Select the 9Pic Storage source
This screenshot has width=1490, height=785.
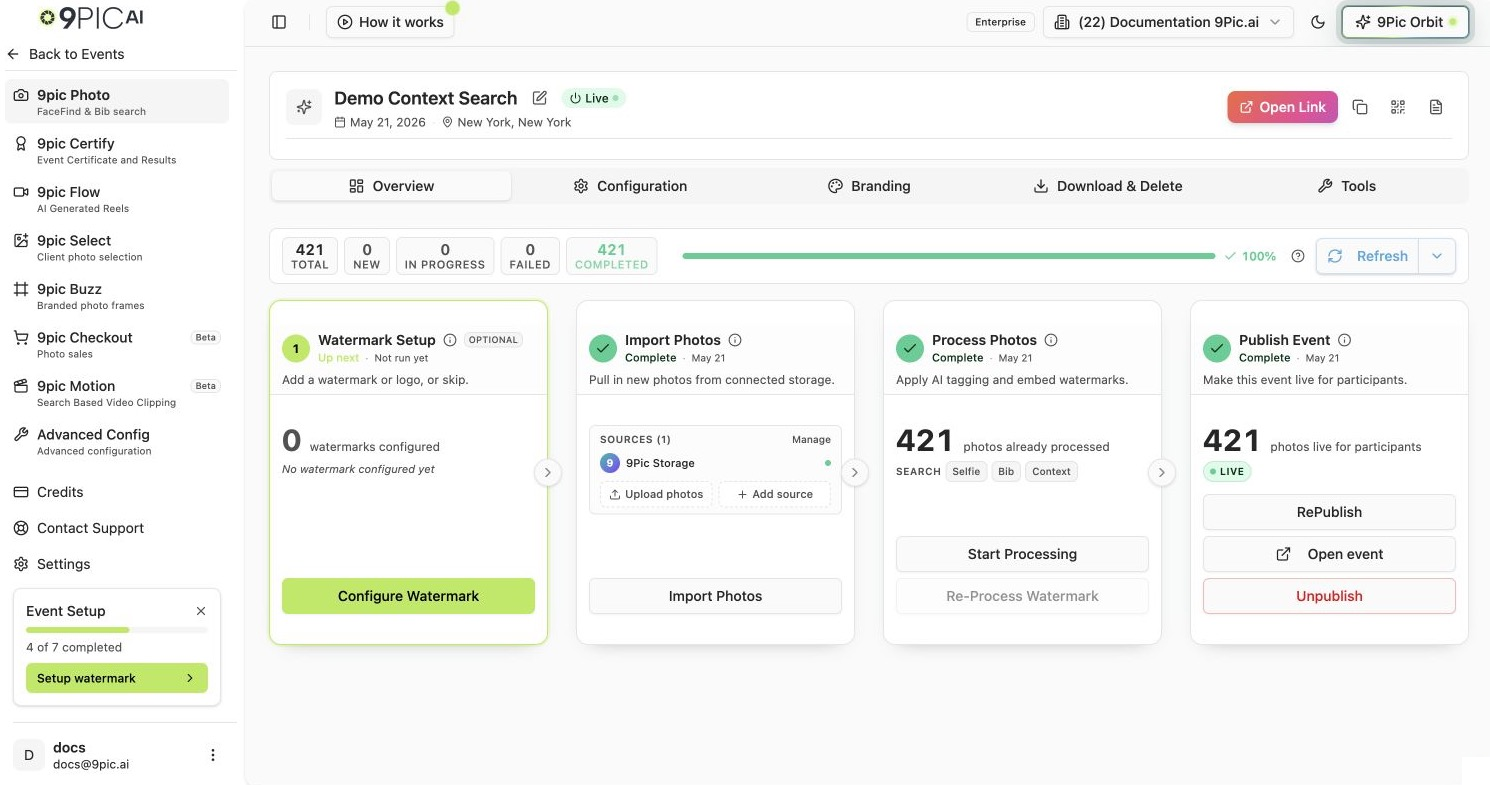point(715,463)
